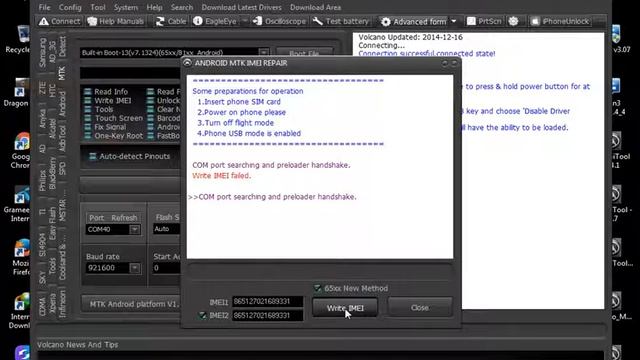
Task: Click the Cable toolbar icon
Action: click(x=171, y=21)
